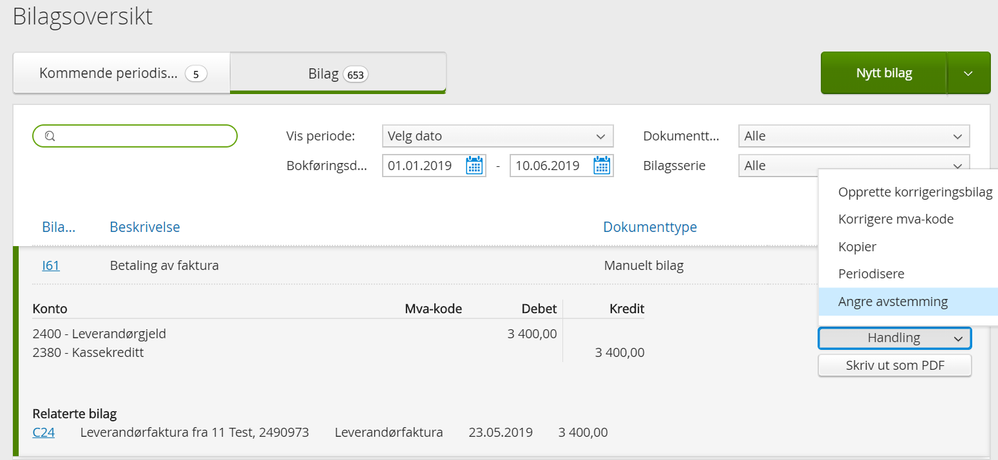The image size is (998, 460).
Task: Open related voucher link C24
Action: pyautogui.click(x=43, y=433)
